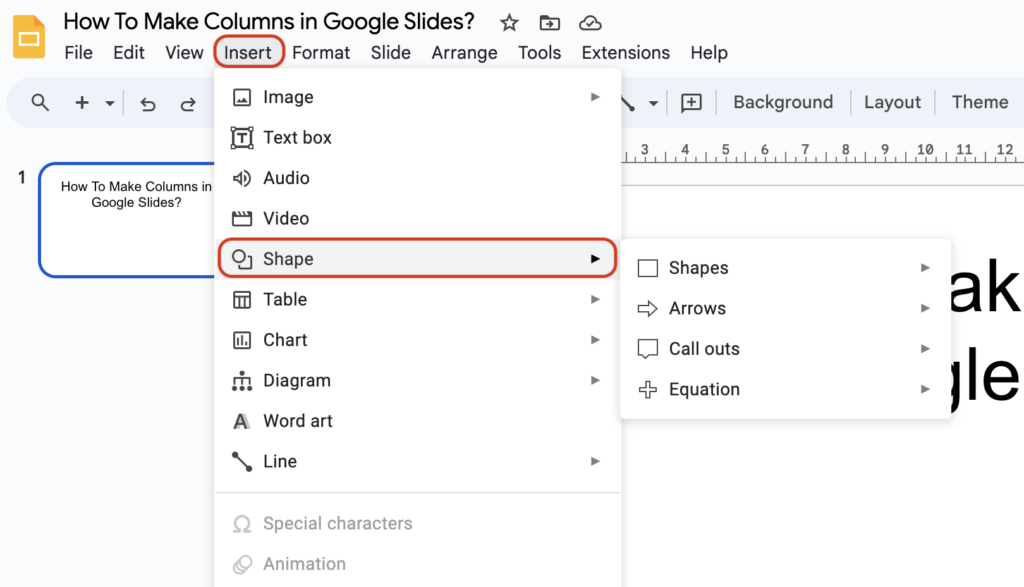The height and width of the screenshot is (587, 1024).
Task: Open the Extensions menu
Action: click(x=625, y=53)
